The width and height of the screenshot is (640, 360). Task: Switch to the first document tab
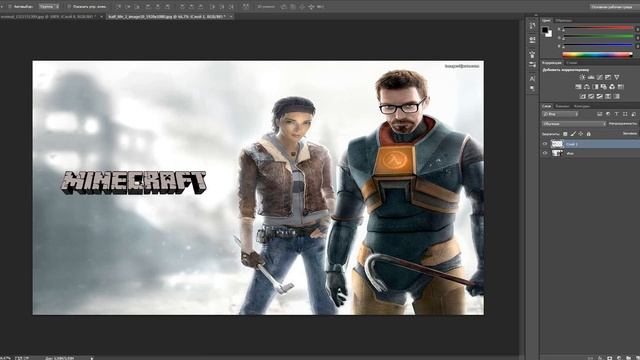(49, 17)
